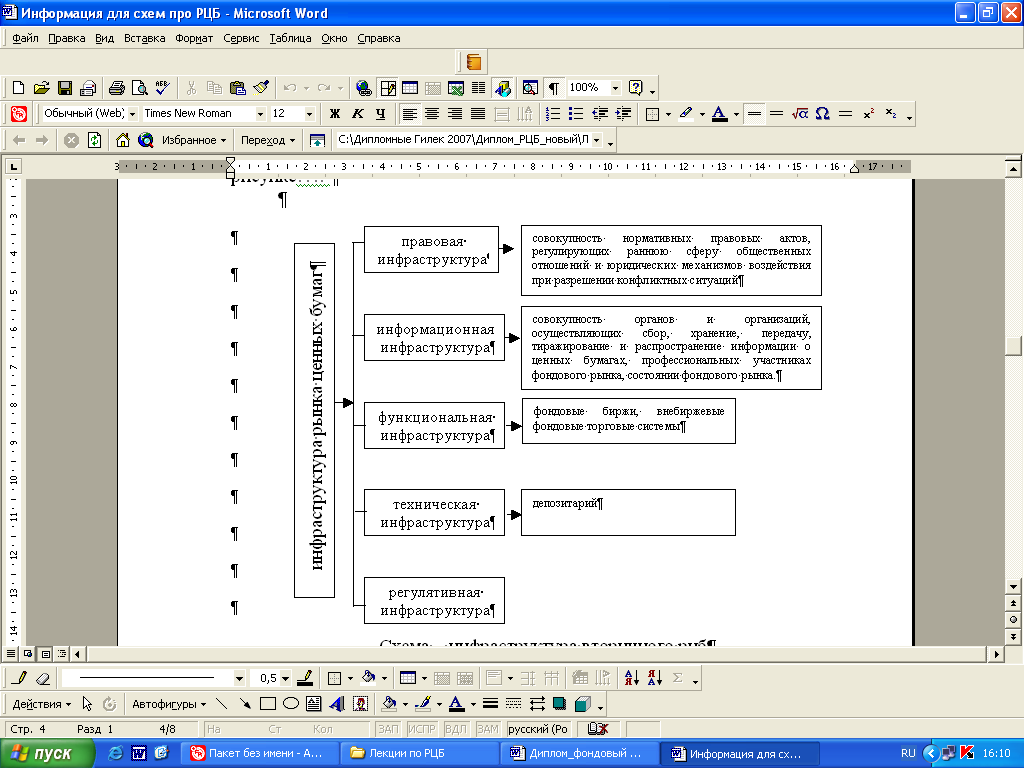Create a new blank document
The width and height of the screenshot is (1024, 768).
pyautogui.click(x=18, y=88)
